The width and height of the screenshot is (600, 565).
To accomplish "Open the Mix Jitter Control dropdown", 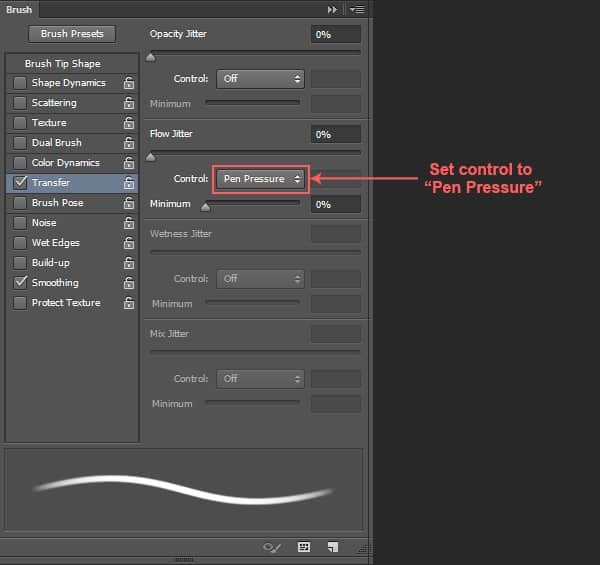I will pos(260,379).
